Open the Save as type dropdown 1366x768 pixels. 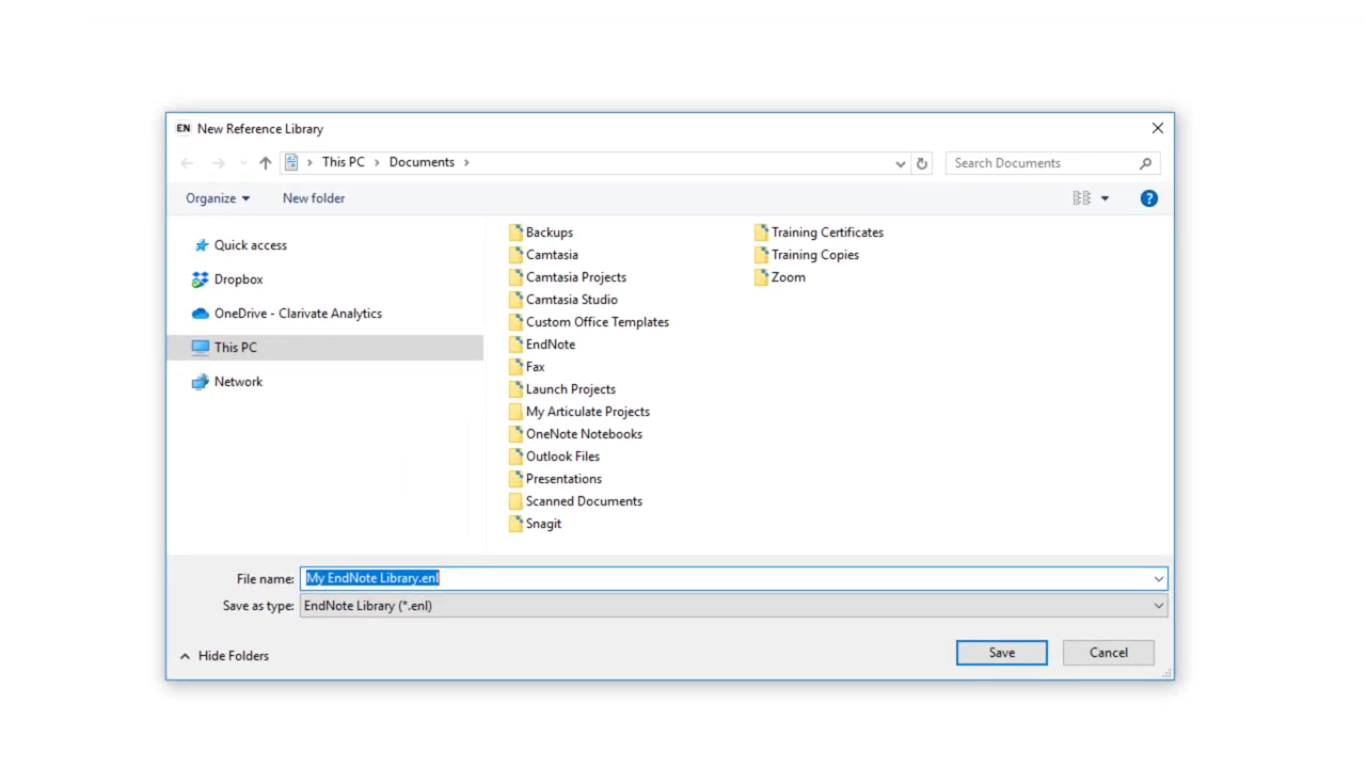pyautogui.click(x=733, y=606)
